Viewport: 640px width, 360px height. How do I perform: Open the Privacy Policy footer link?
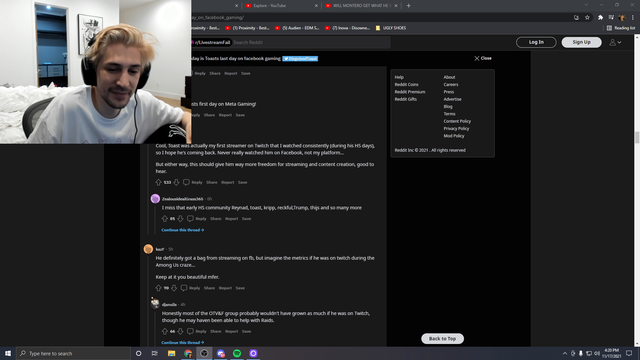click(456, 129)
